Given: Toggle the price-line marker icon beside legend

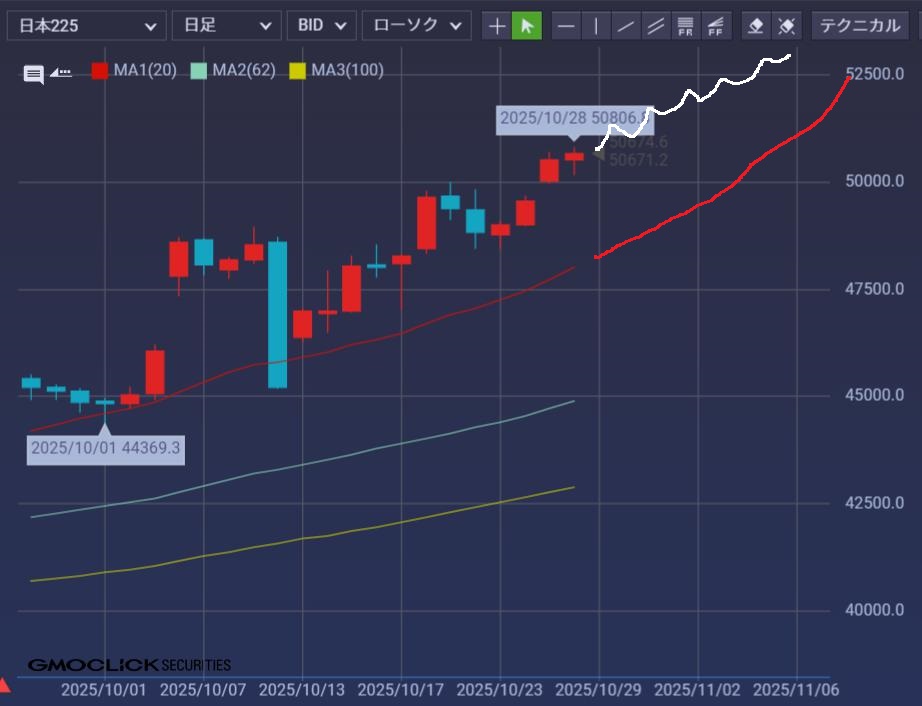Looking at the screenshot, I should pyautogui.click(x=61, y=73).
